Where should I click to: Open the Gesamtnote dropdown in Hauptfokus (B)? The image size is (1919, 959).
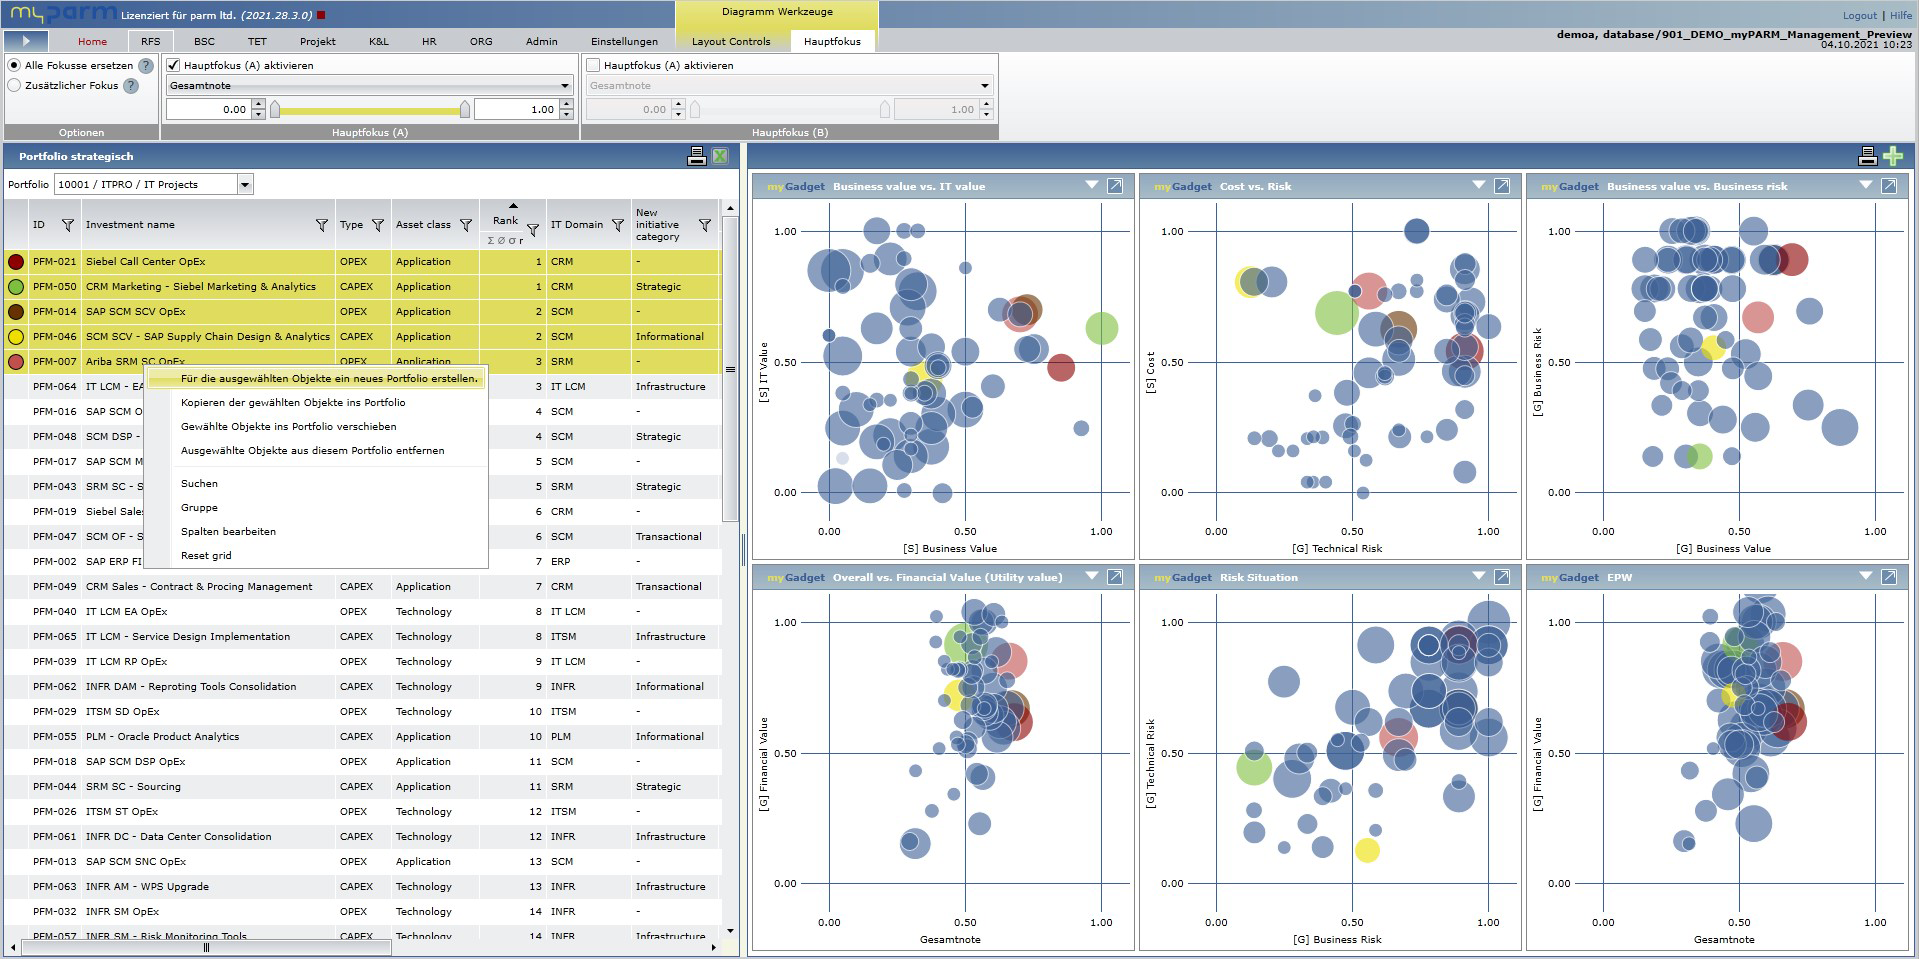click(790, 86)
